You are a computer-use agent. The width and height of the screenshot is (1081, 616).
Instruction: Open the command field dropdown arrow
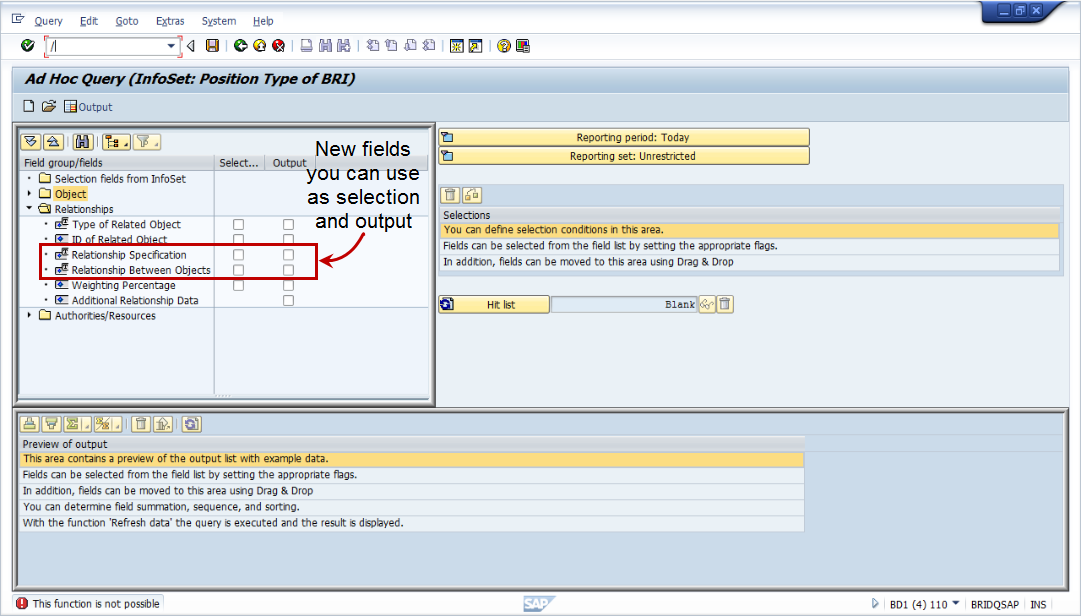point(171,46)
